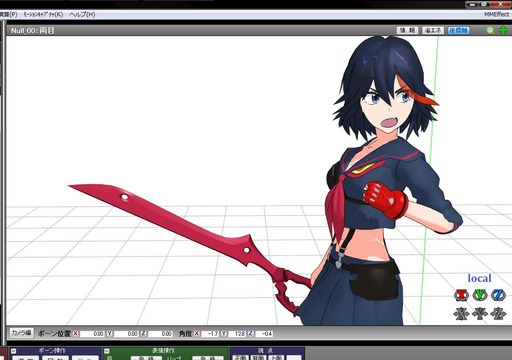
Task: Click the 角度 X field showing -1.7
Action: pyautogui.click(x=211, y=333)
